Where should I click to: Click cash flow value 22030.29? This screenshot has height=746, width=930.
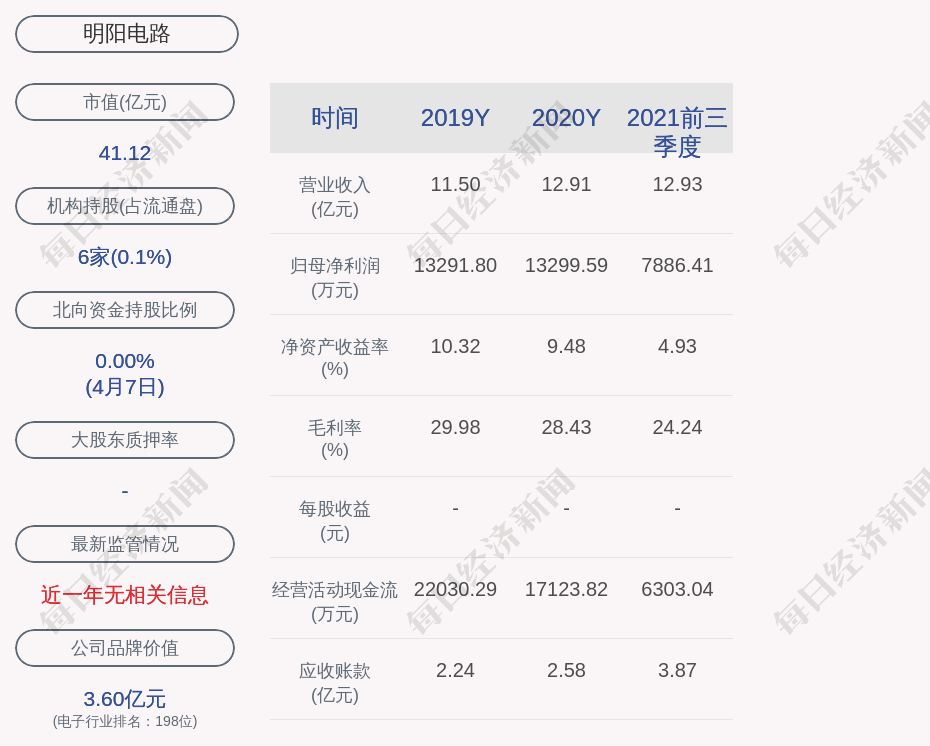tap(455, 589)
